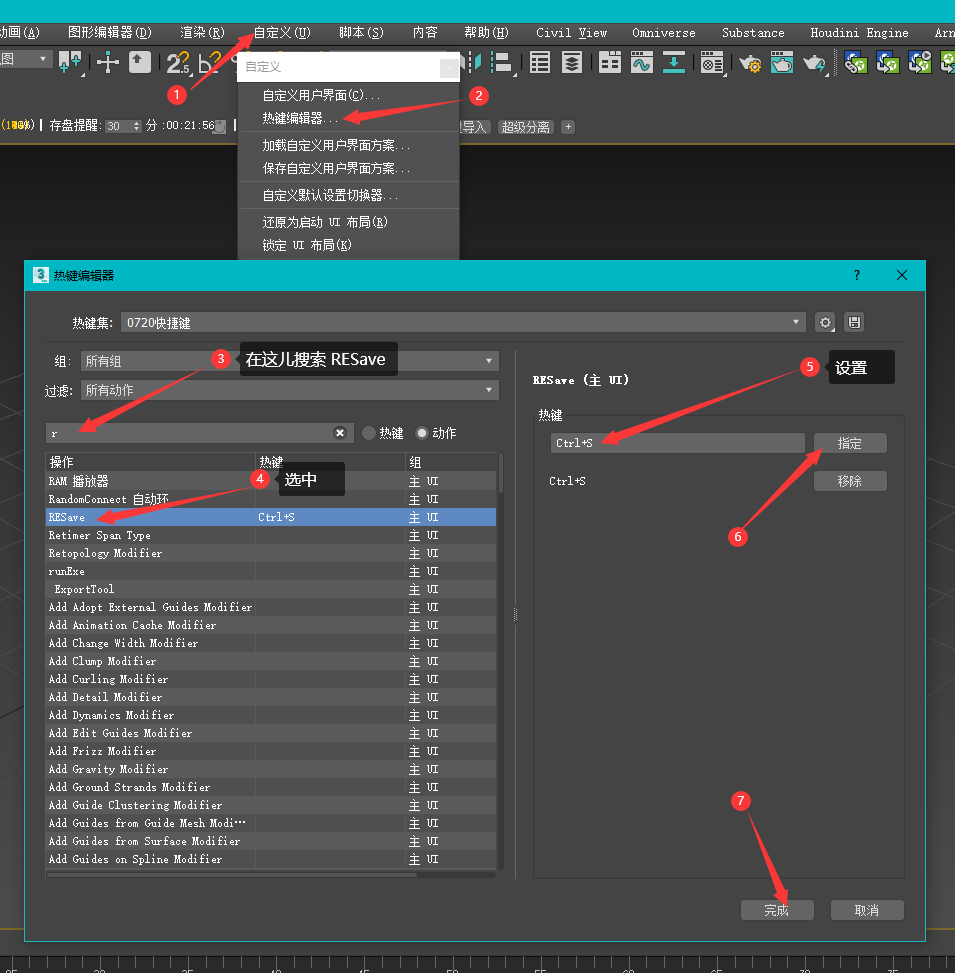Click the 移除 remove button

(850, 481)
